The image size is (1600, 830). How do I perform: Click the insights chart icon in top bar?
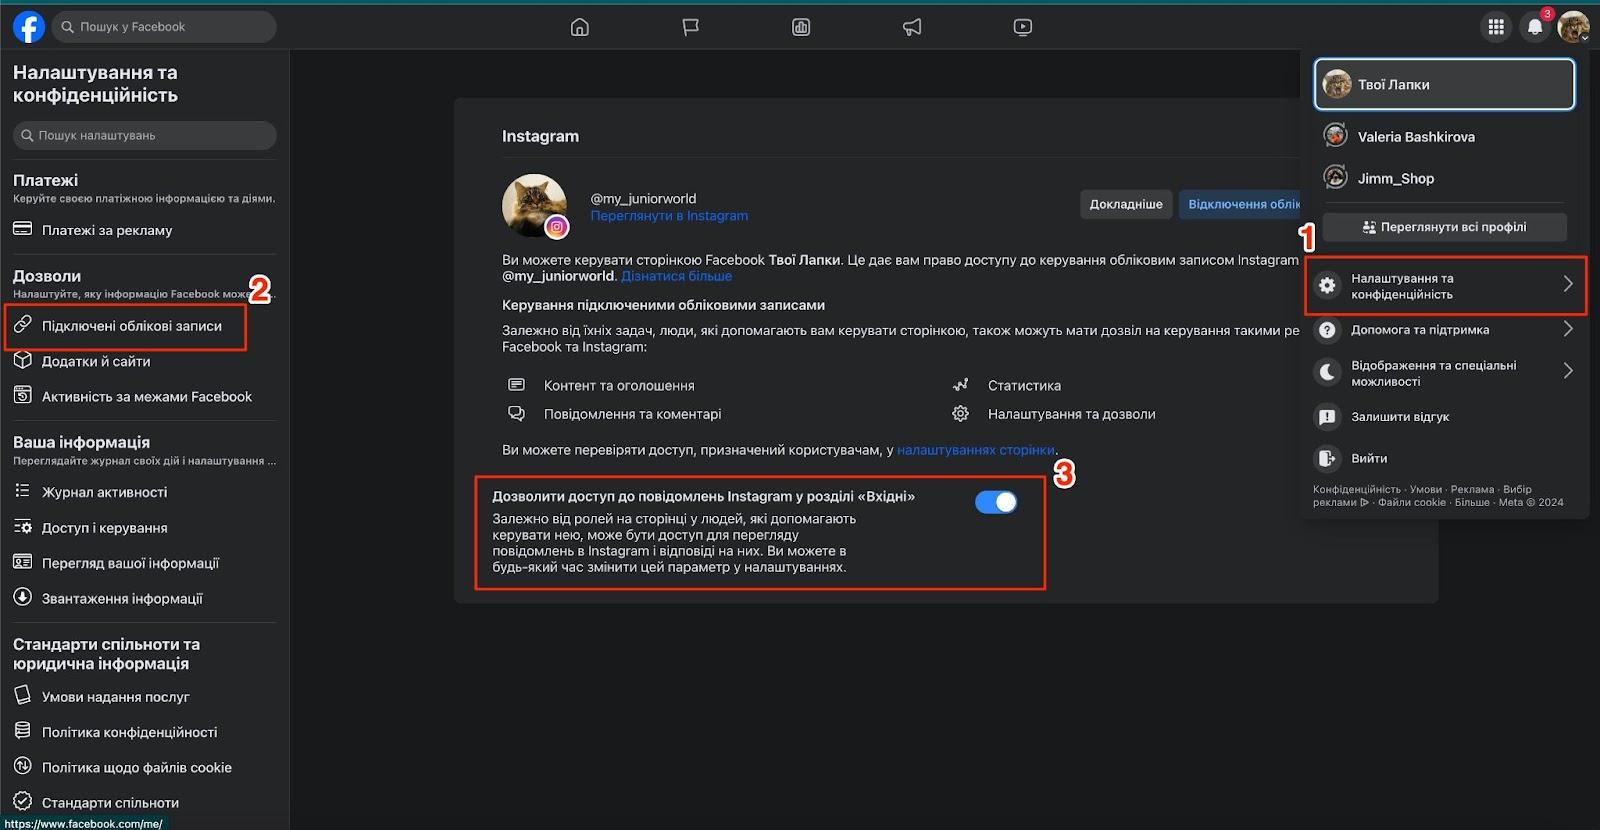[x=801, y=27]
